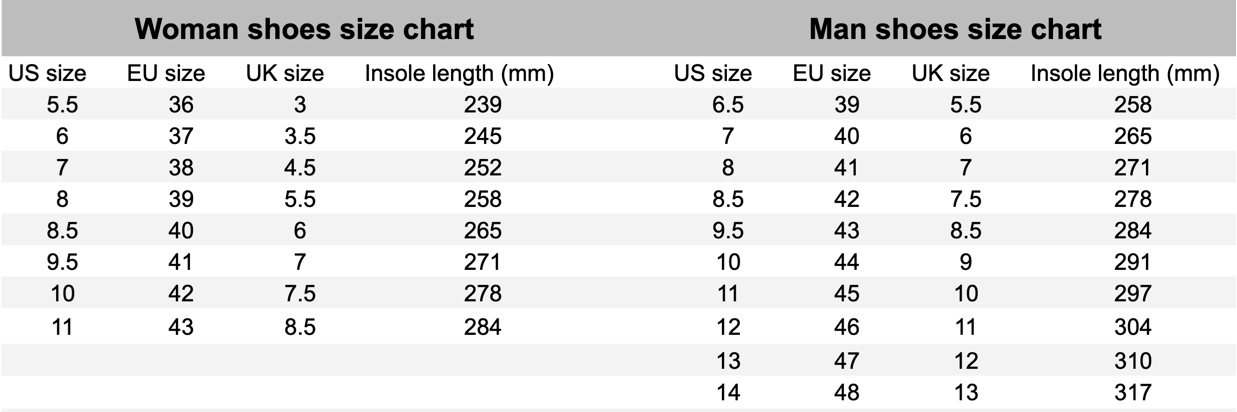1237x412 pixels.
Task: Select the woman UK size column header
Action: (285, 74)
